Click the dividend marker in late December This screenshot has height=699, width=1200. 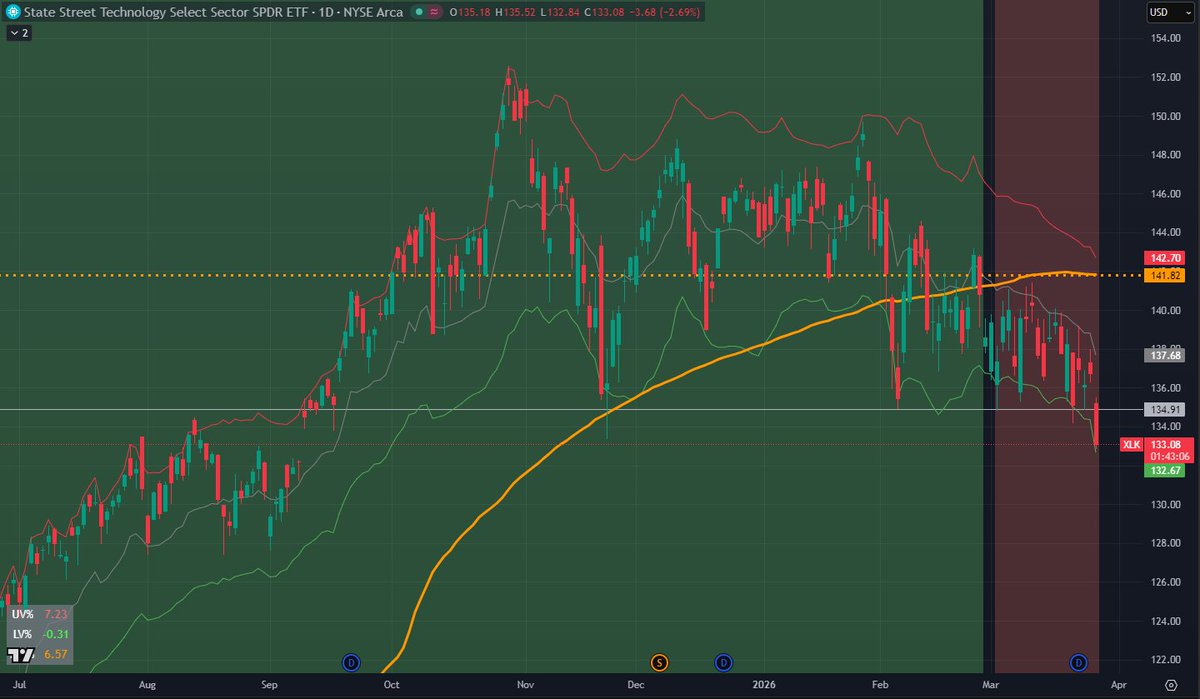722,662
